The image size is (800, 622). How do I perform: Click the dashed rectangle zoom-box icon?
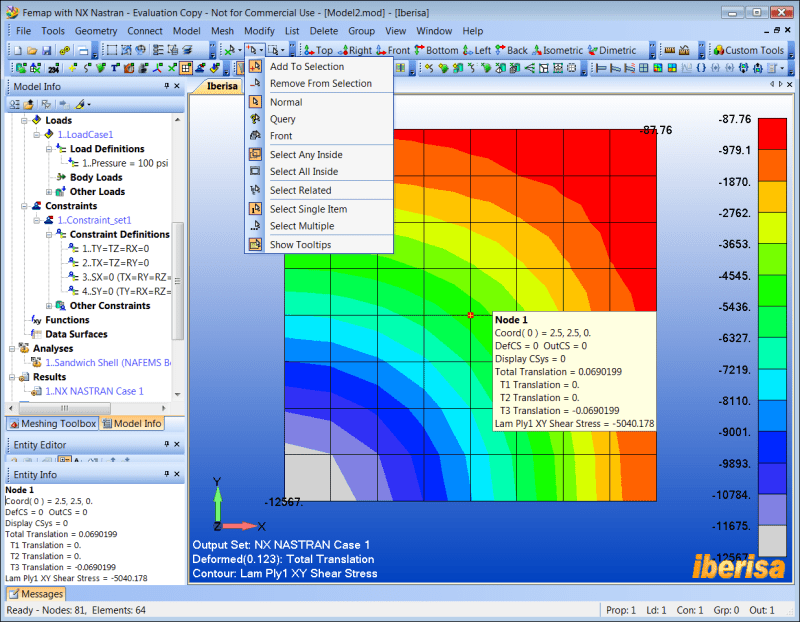112,50
